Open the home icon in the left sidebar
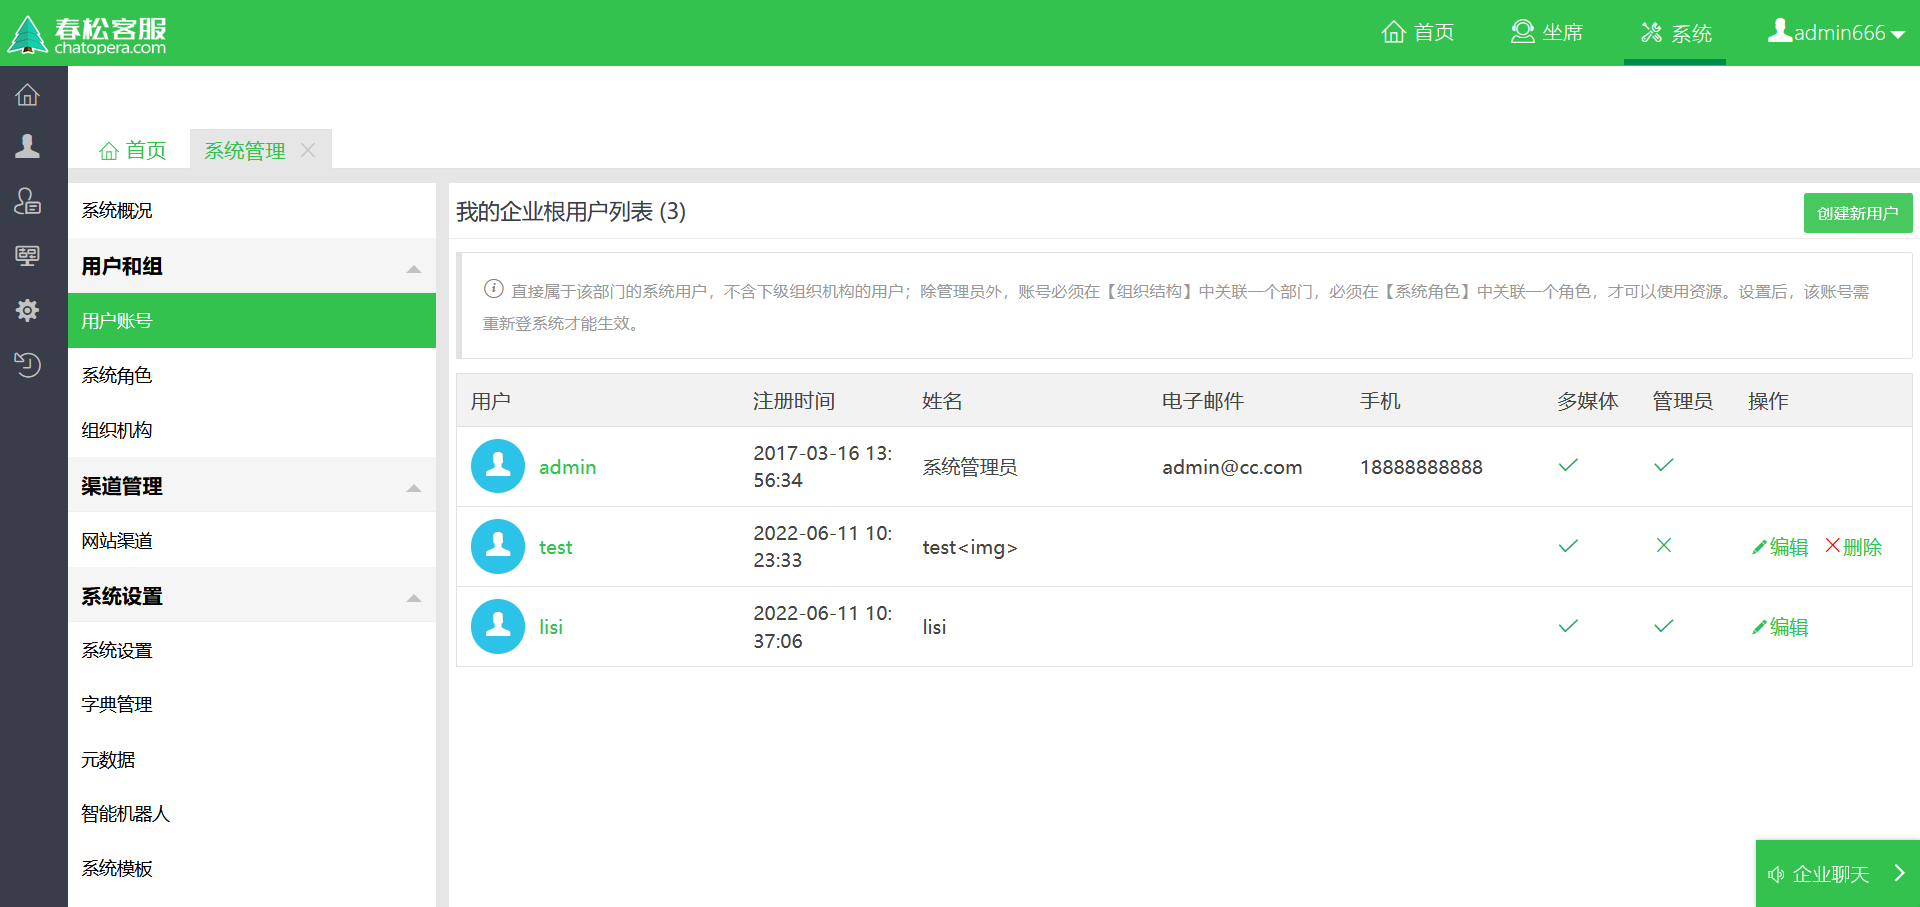The height and width of the screenshot is (907, 1920). tap(28, 94)
